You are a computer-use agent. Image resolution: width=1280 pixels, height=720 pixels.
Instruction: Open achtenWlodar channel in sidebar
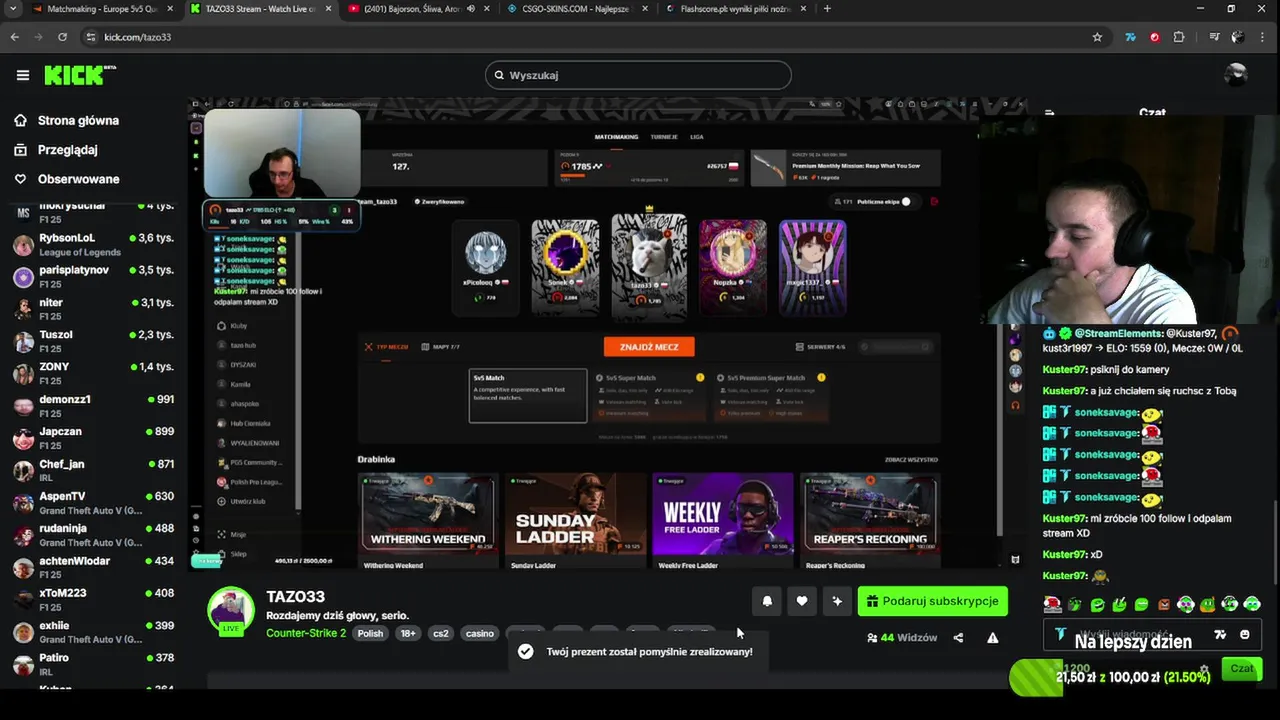point(94,567)
